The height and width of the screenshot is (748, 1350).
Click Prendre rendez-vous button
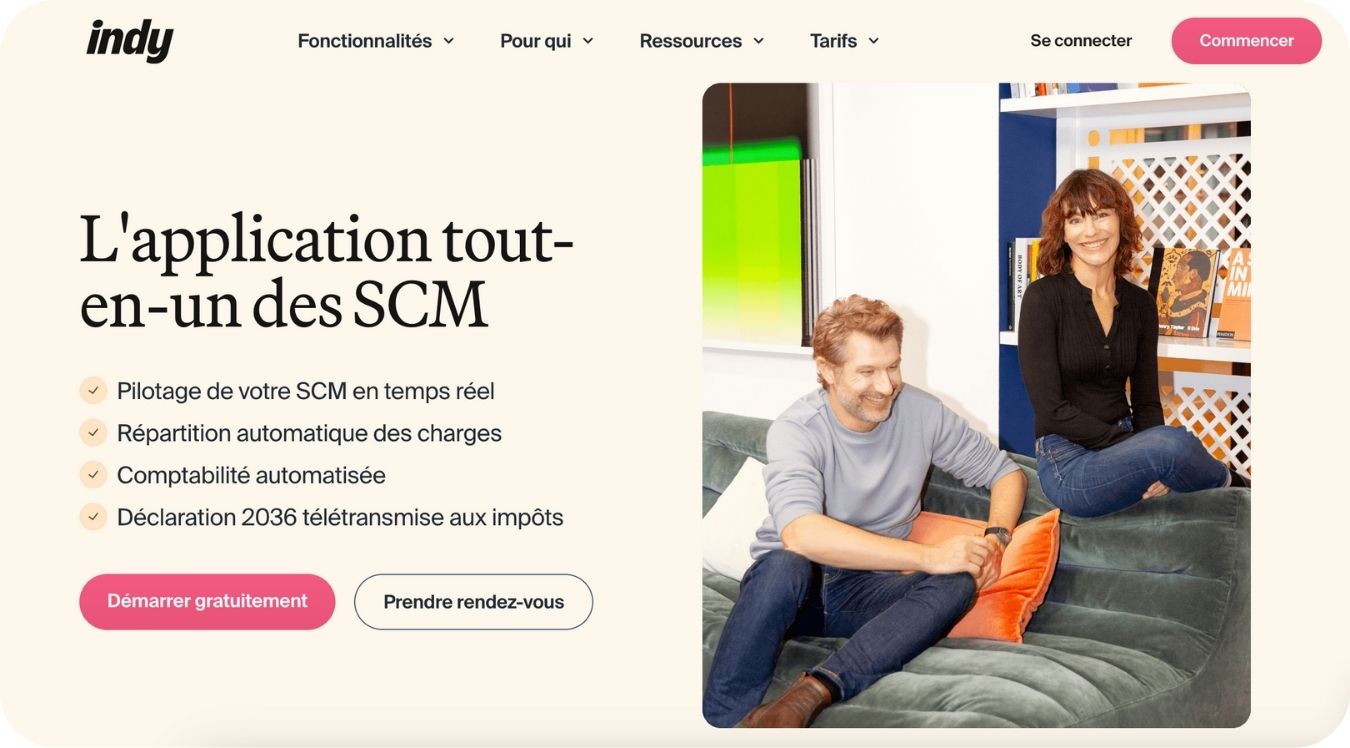[473, 602]
